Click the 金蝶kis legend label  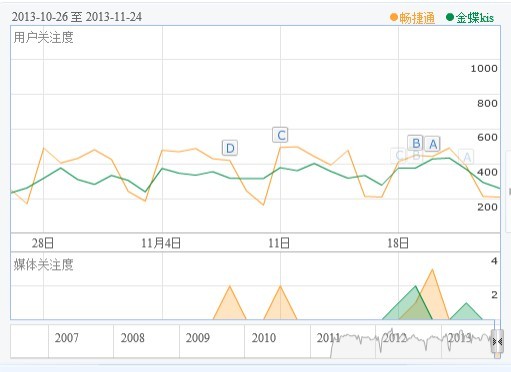click(x=475, y=18)
